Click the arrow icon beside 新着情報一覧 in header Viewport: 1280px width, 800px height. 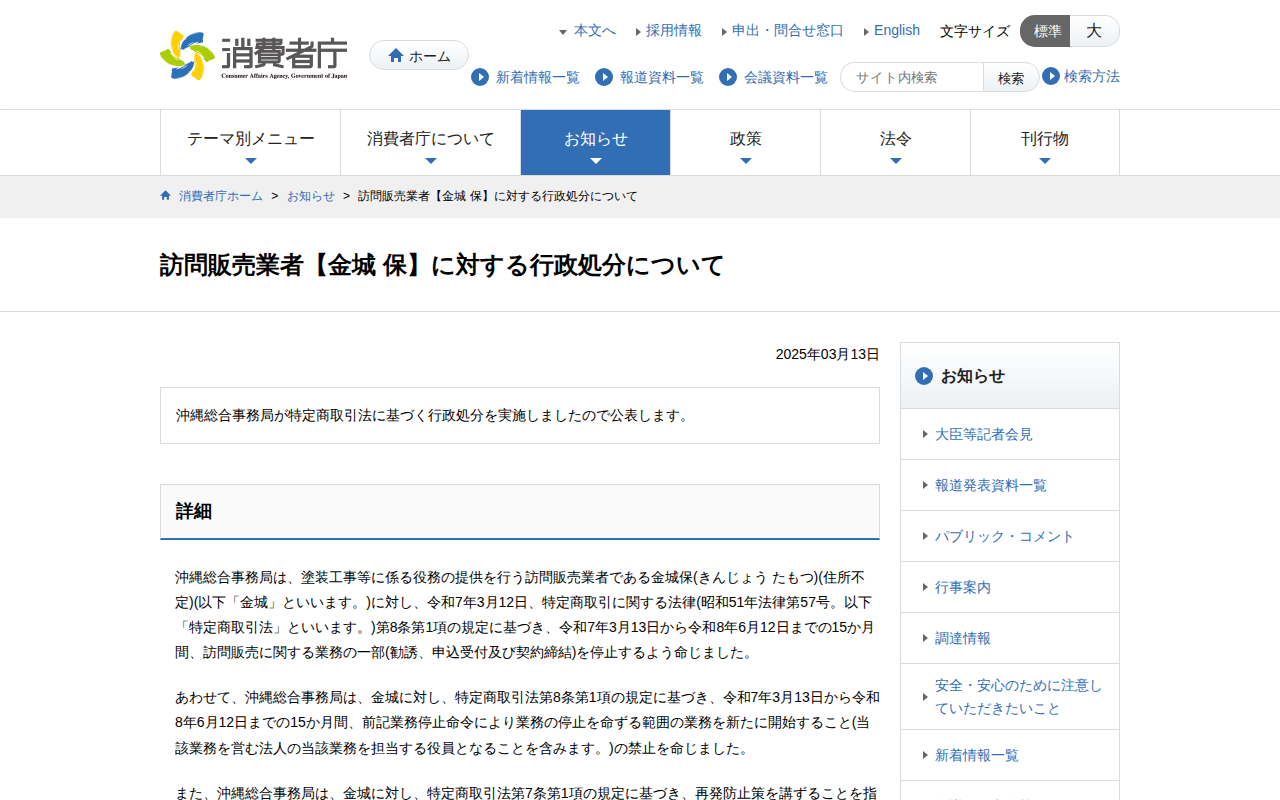[480, 77]
